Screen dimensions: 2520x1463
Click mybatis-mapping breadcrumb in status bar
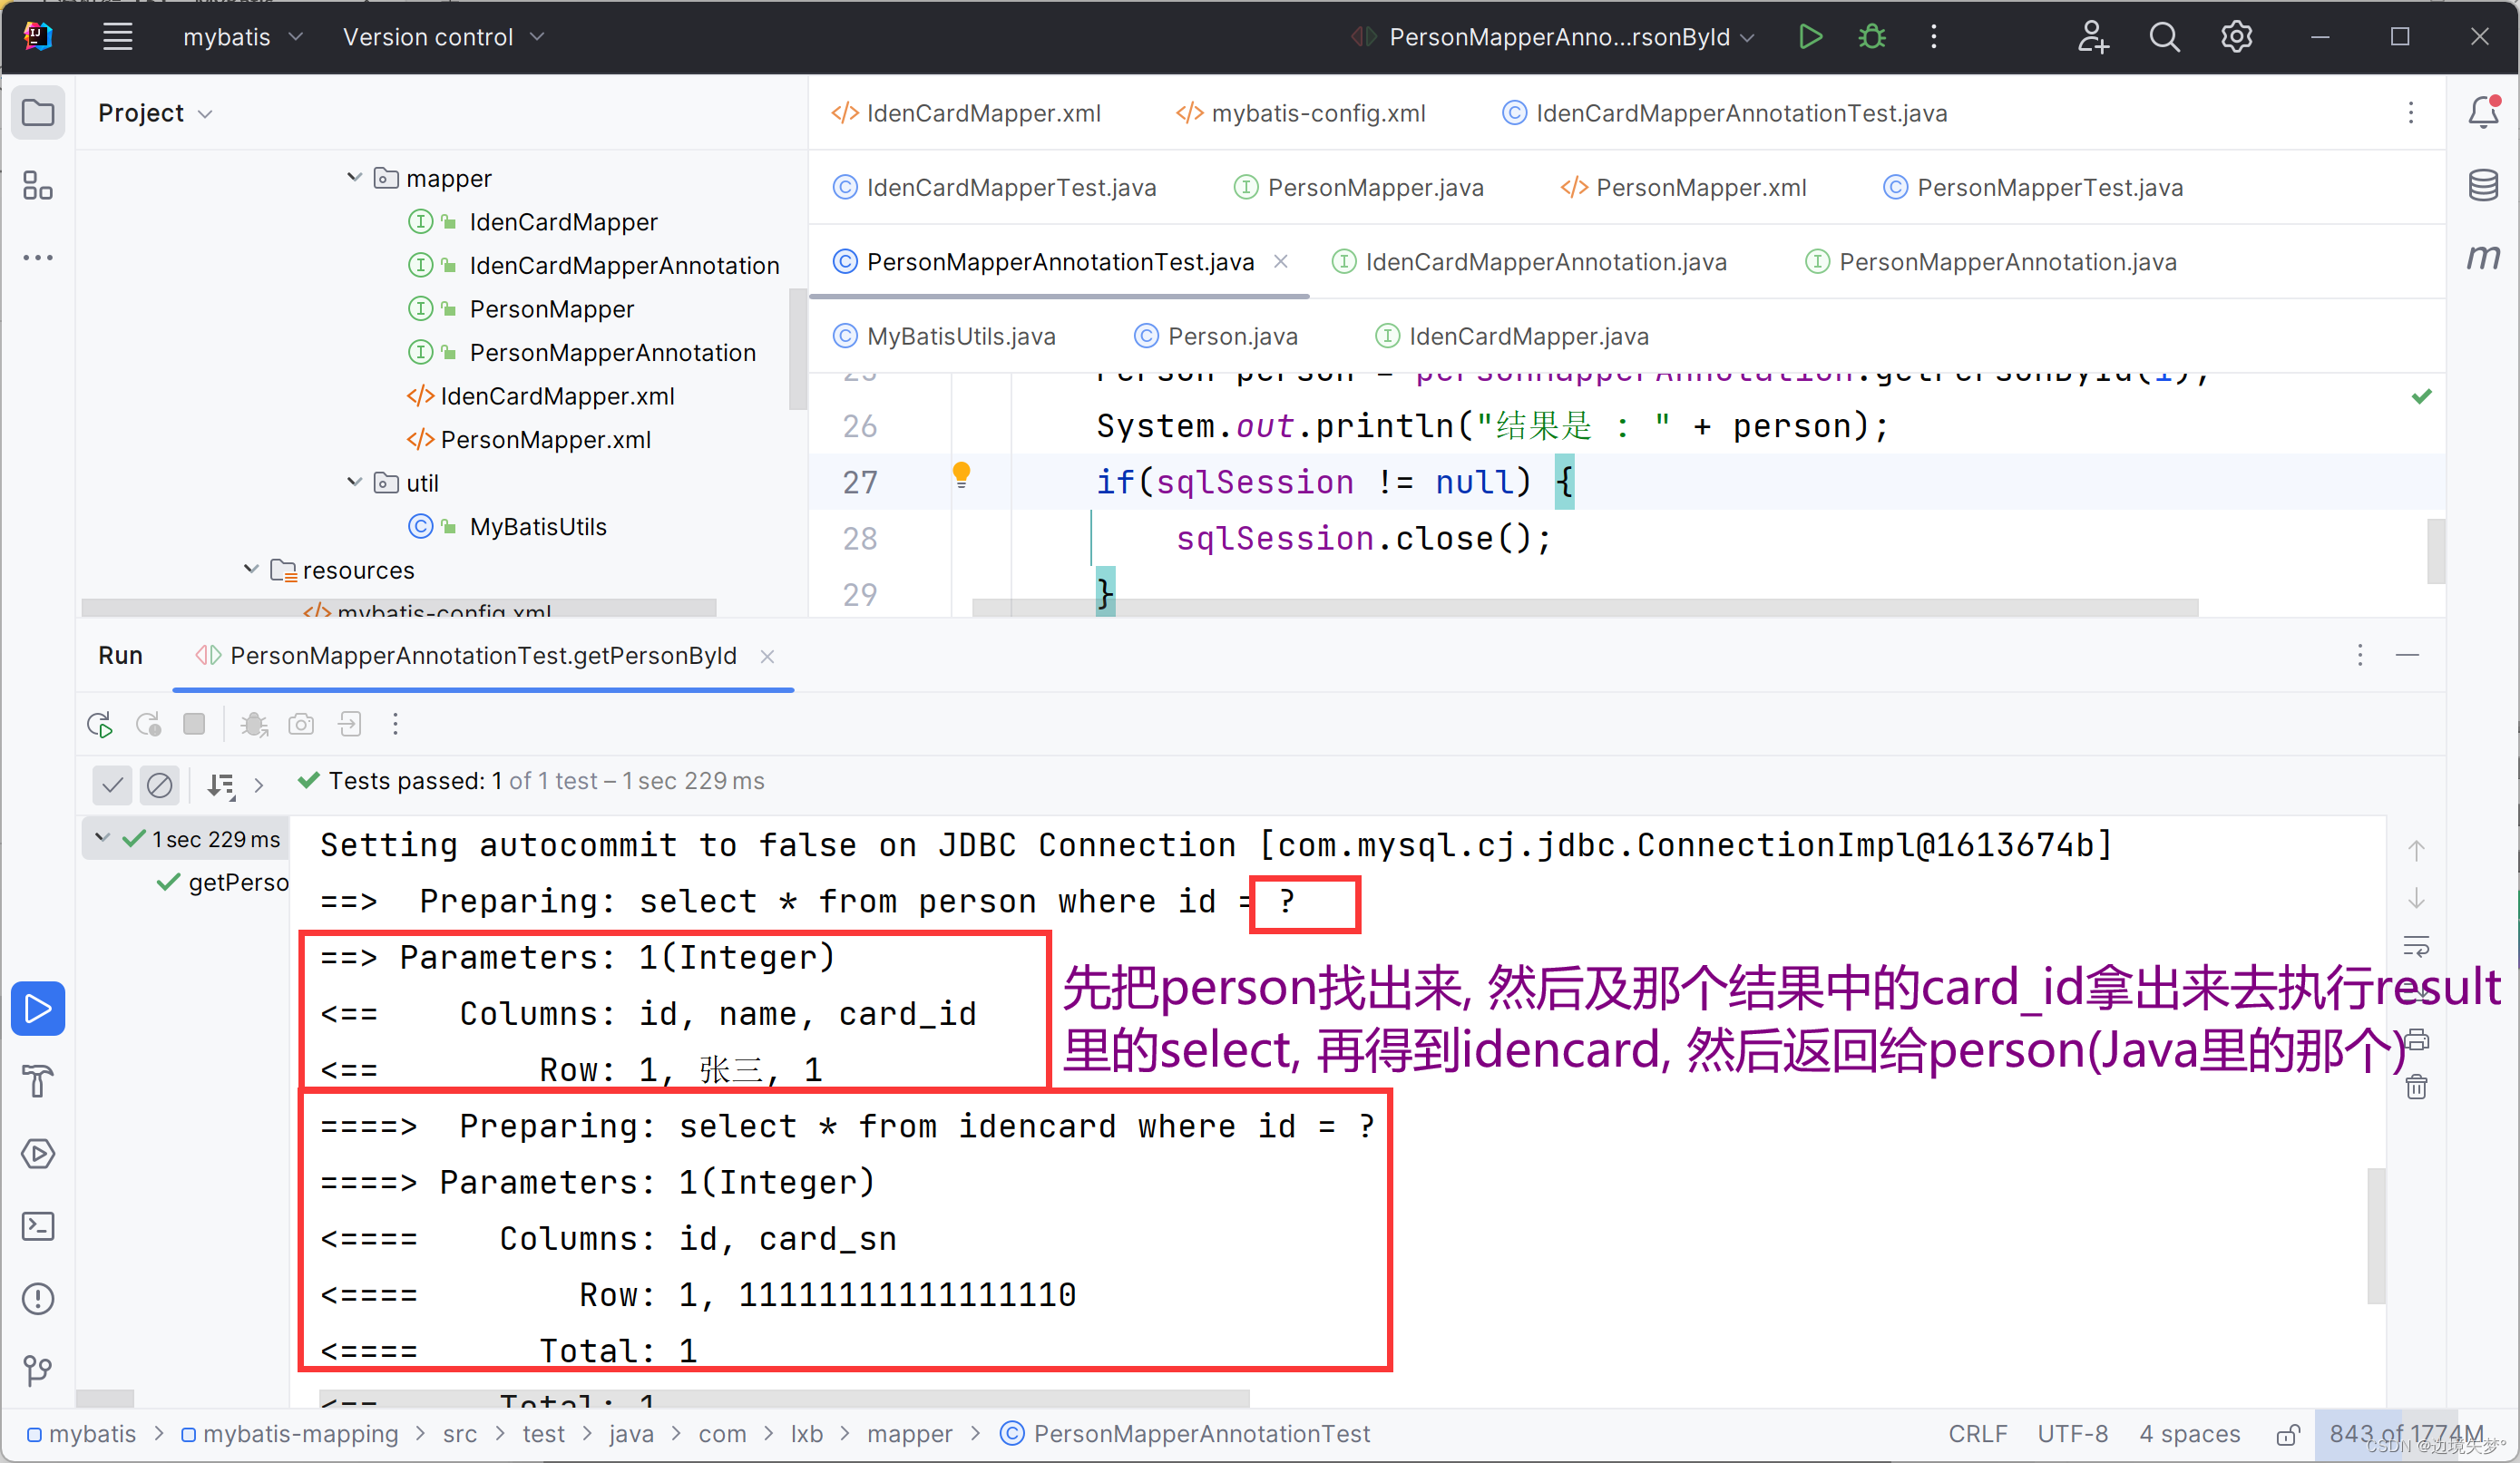click(x=289, y=1434)
